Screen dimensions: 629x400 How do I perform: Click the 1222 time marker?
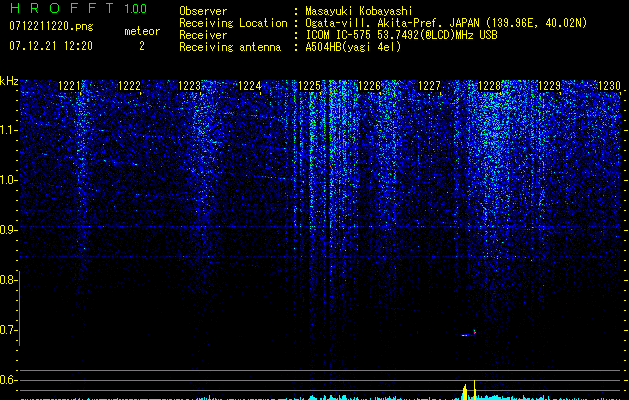coord(129,86)
